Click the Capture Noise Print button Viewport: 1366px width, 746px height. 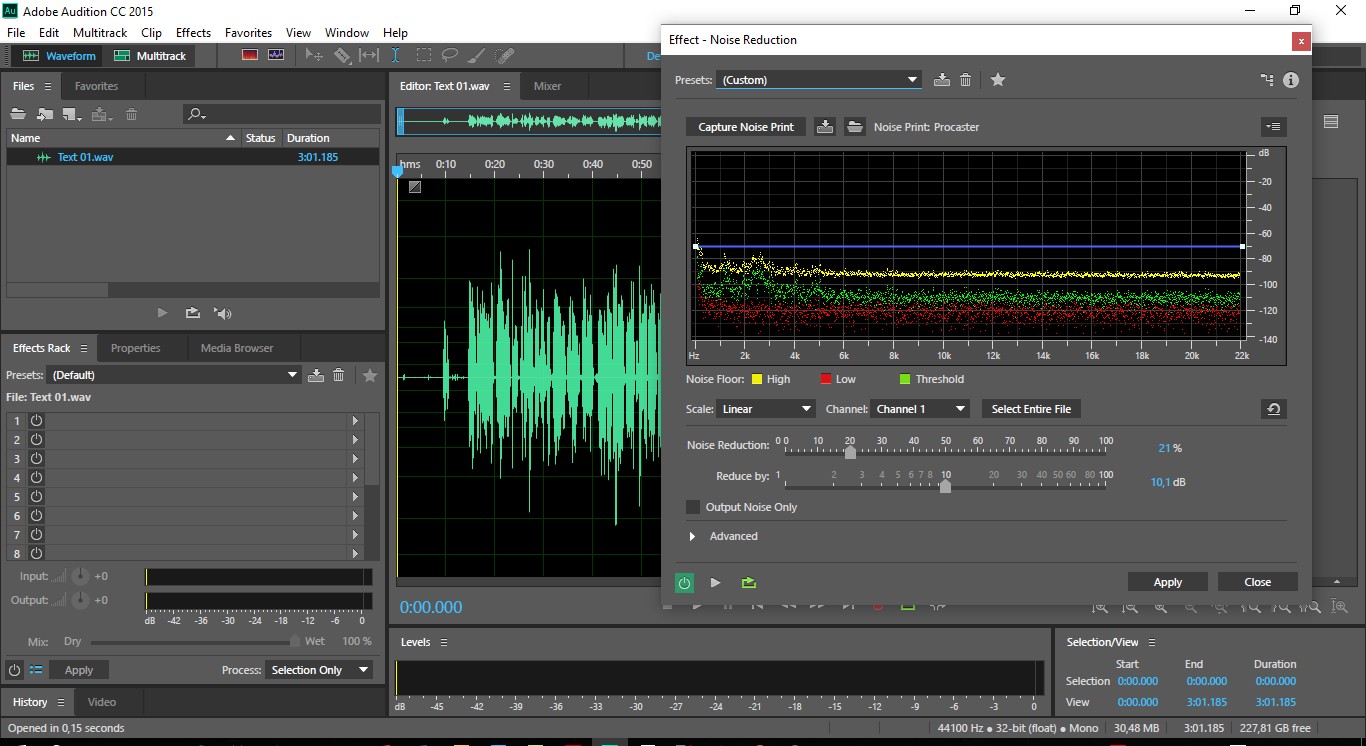(x=746, y=127)
